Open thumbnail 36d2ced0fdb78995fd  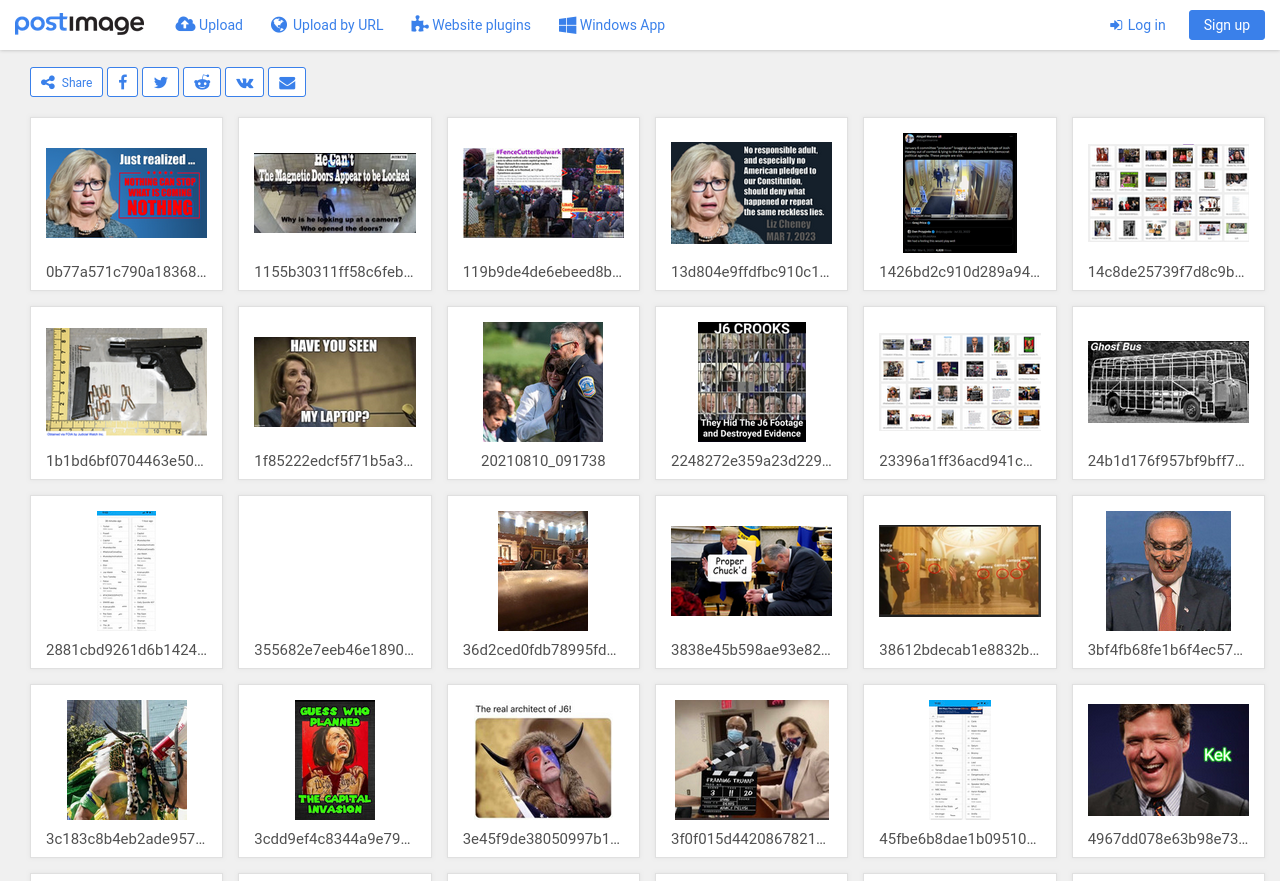coord(543,571)
